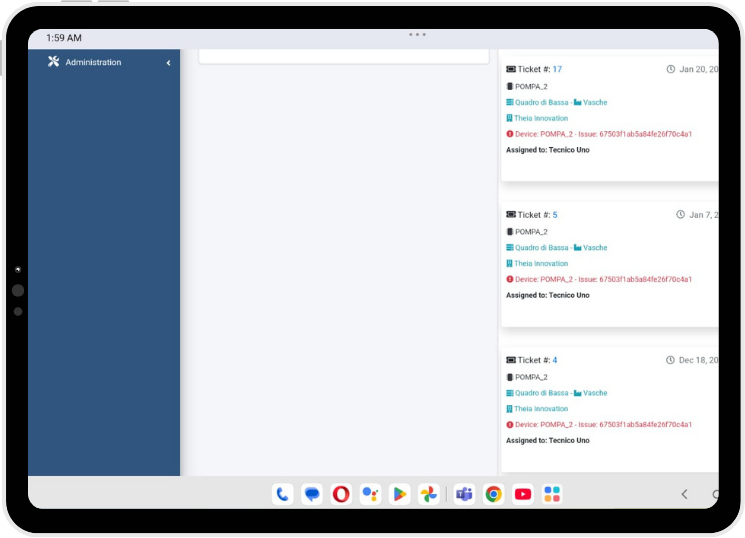745x538 pixels.
Task: Click device chip icon in ticket 5
Action: pos(510,232)
